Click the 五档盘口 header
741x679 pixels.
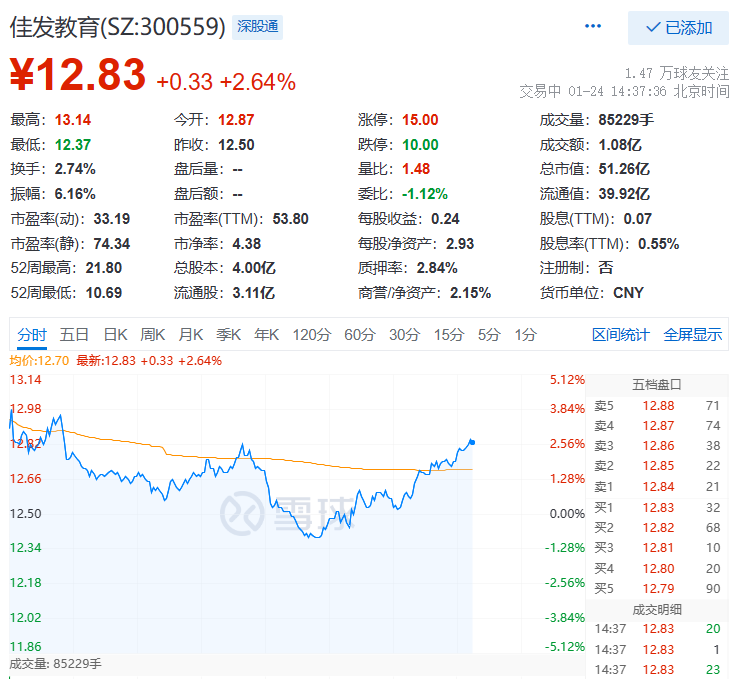(x=657, y=385)
